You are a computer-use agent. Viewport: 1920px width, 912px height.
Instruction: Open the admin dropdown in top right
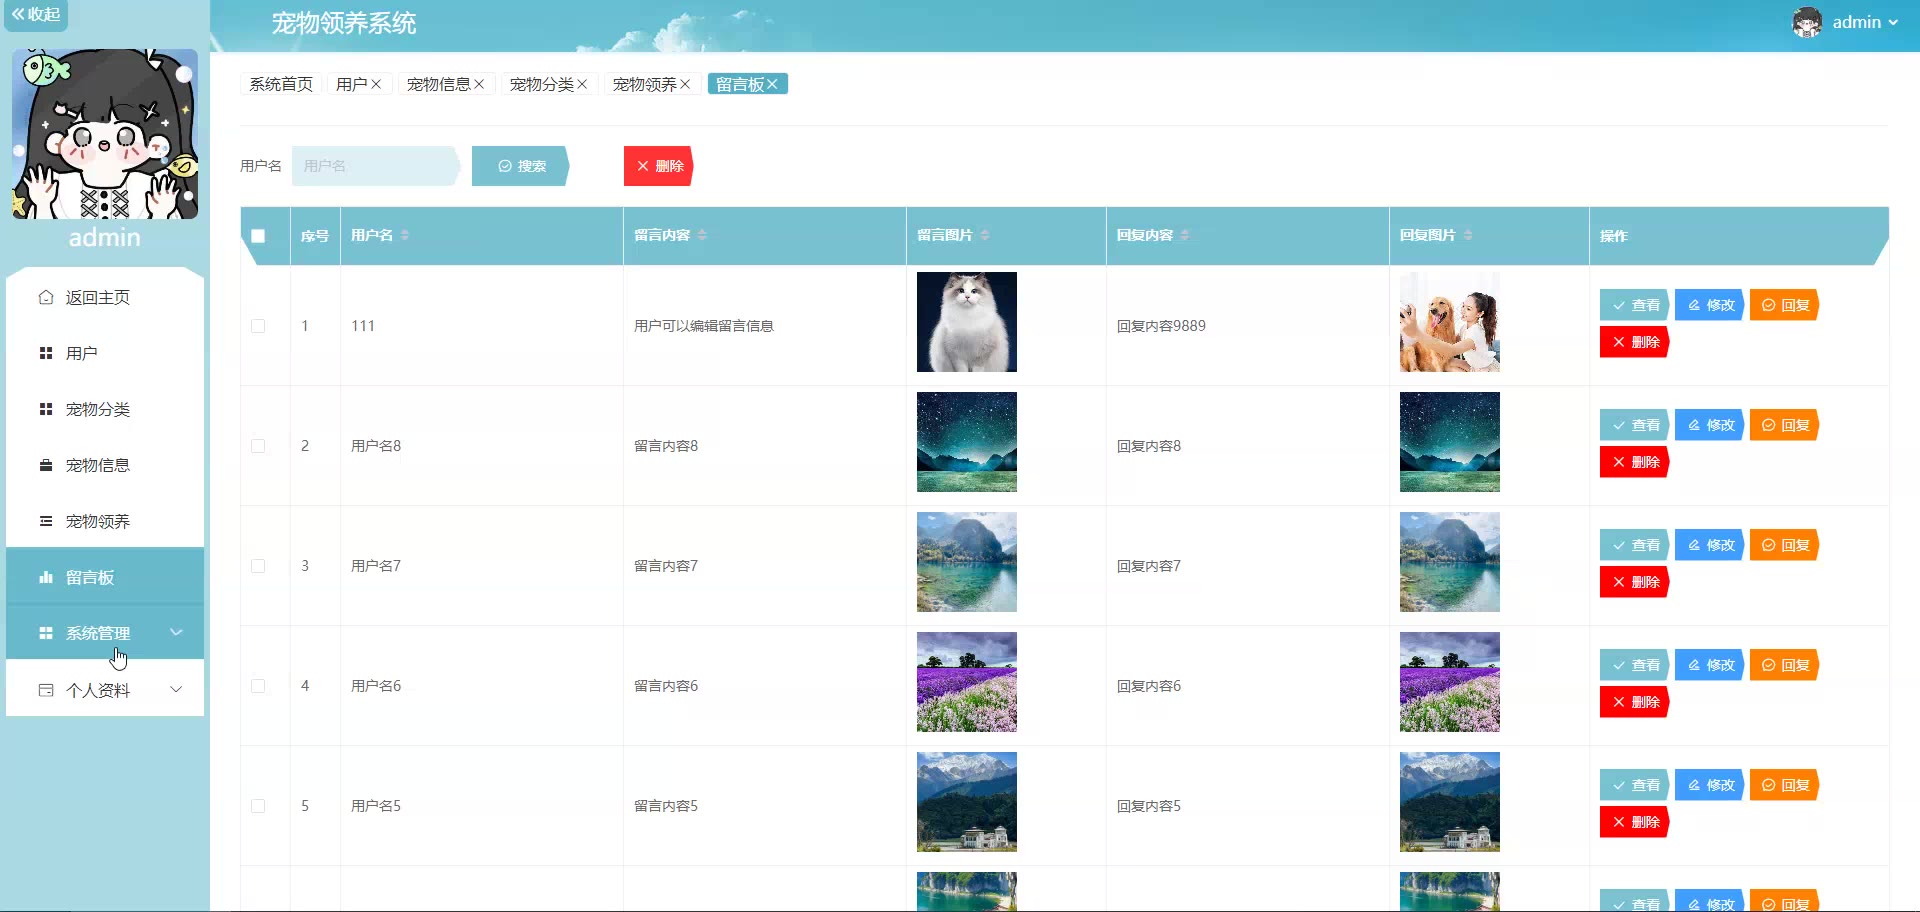[x=1866, y=22]
